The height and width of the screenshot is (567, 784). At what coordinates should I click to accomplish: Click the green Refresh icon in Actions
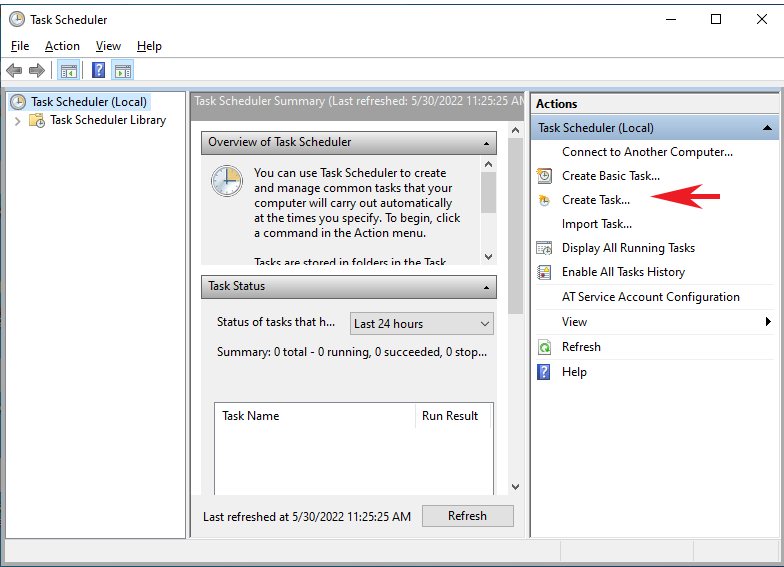point(544,347)
